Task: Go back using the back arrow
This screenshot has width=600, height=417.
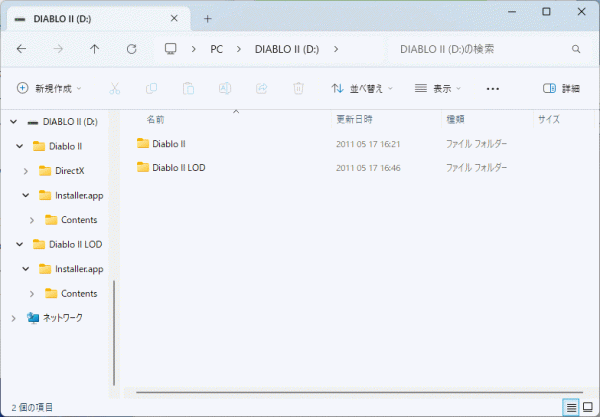Action: coord(21,49)
